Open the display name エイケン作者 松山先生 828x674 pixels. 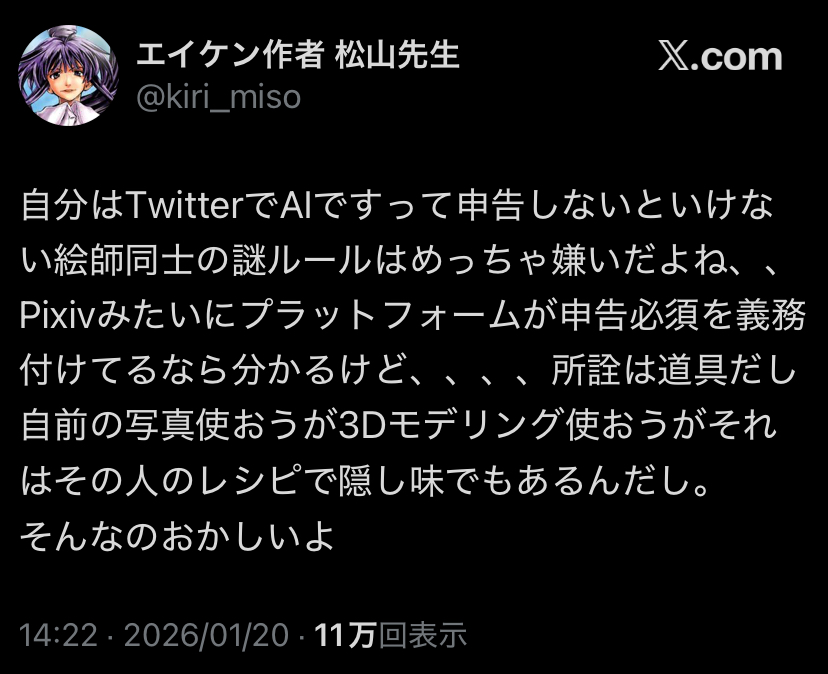(x=298, y=55)
